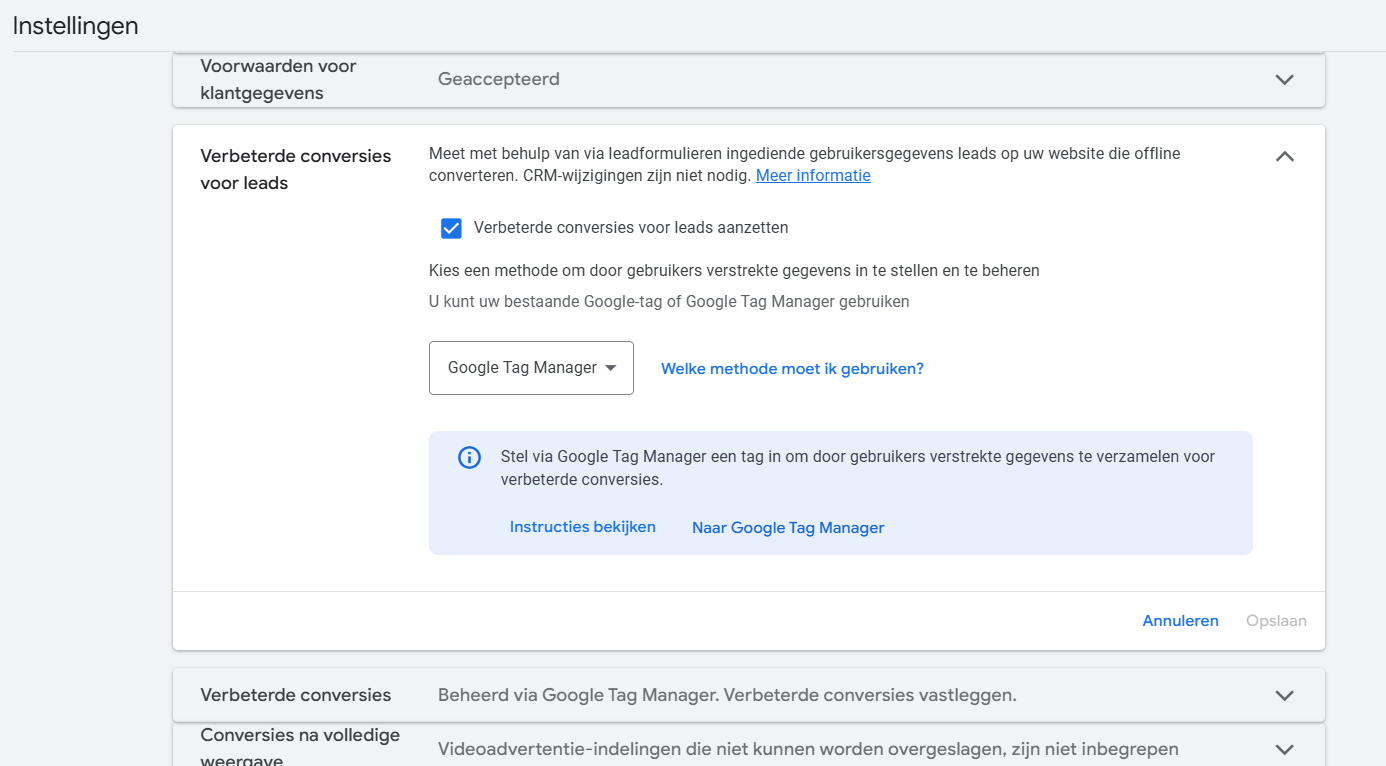Go to 'Naar Google Tag Manager' link
This screenshot has width=1386, height=766.
coord(788,528)
